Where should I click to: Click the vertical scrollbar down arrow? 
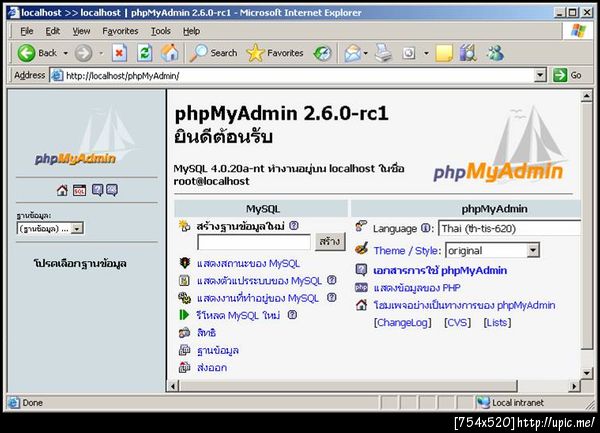point(587,373)
